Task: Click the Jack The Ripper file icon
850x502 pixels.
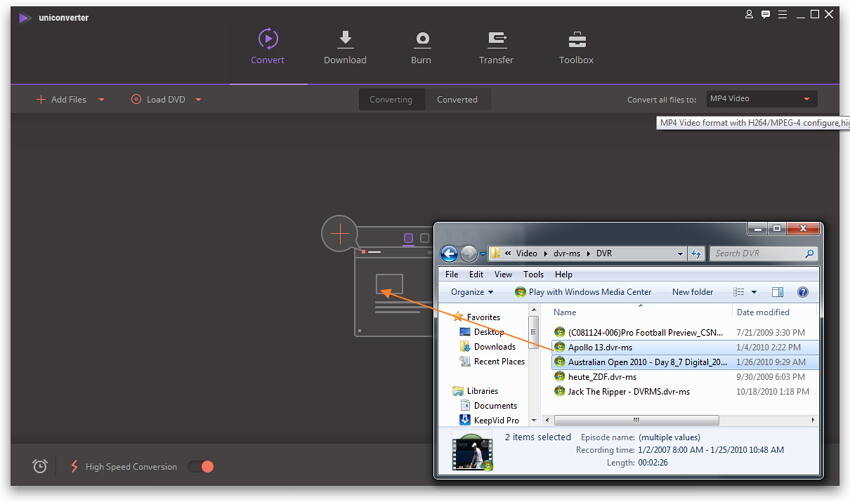Action: 560,391
